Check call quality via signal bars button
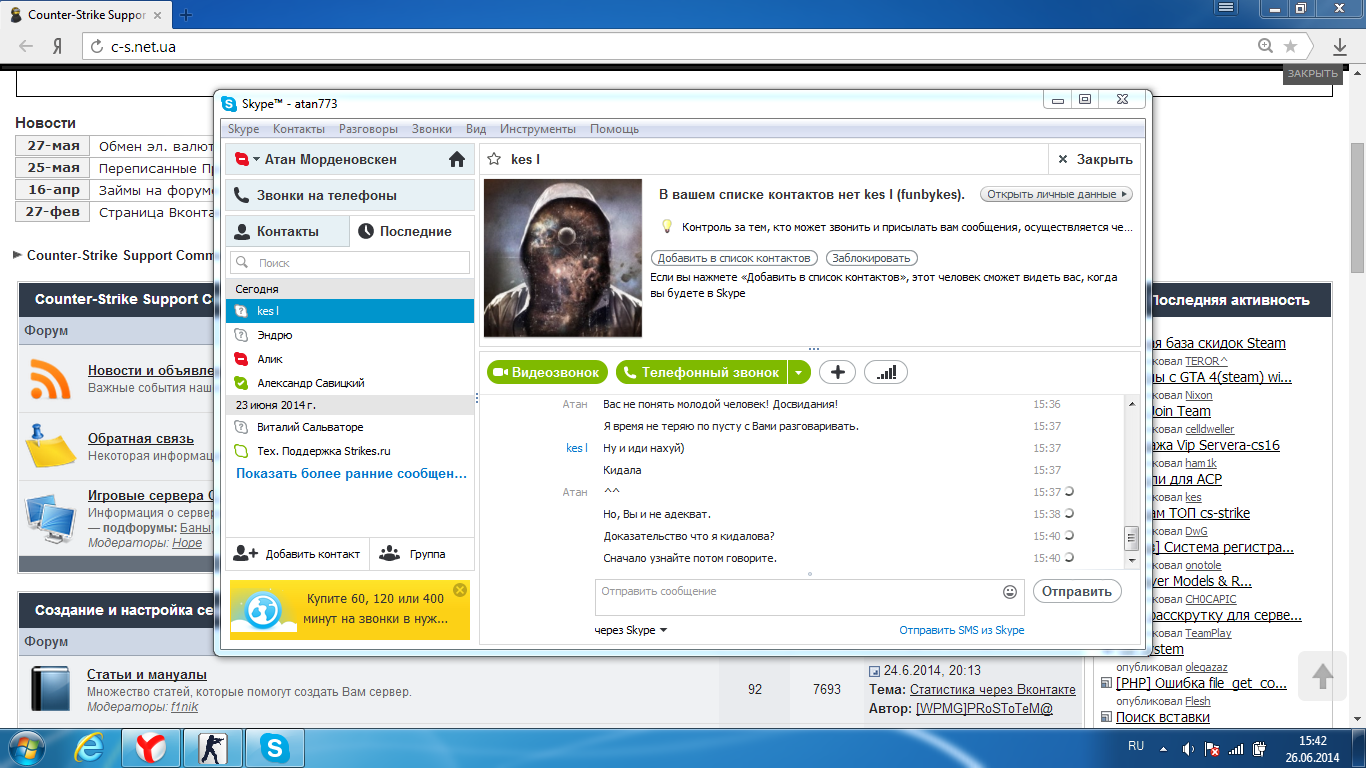 tap(886, 372)
